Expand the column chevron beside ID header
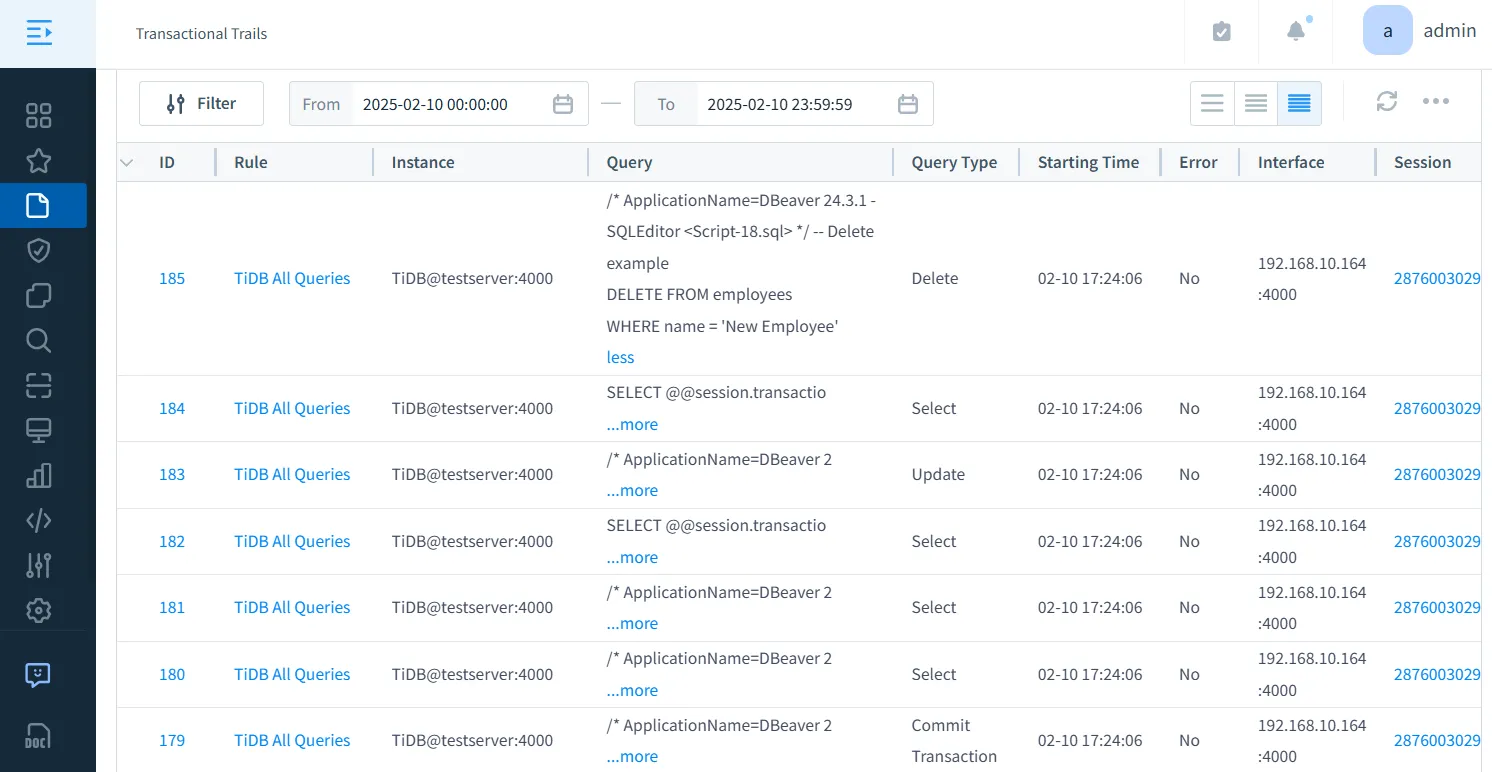 click(x=127, y=162)
